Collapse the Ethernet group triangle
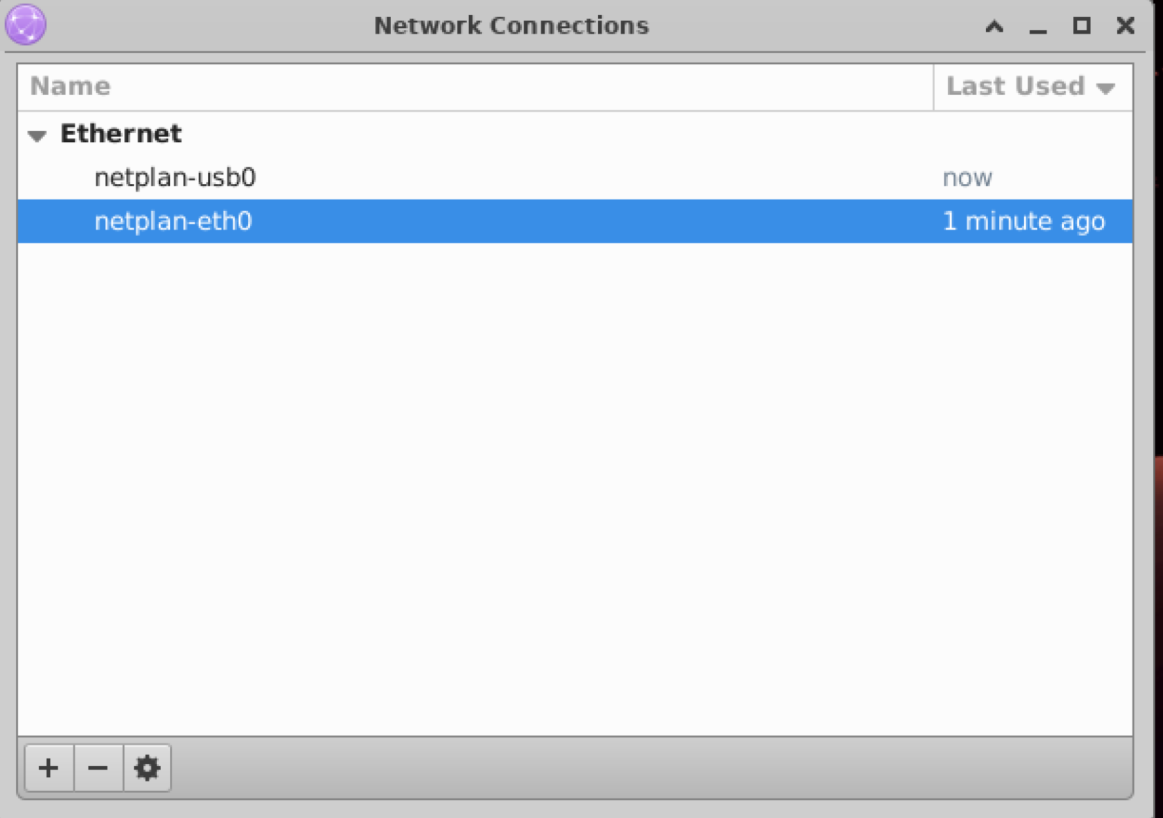 (37, 135)
